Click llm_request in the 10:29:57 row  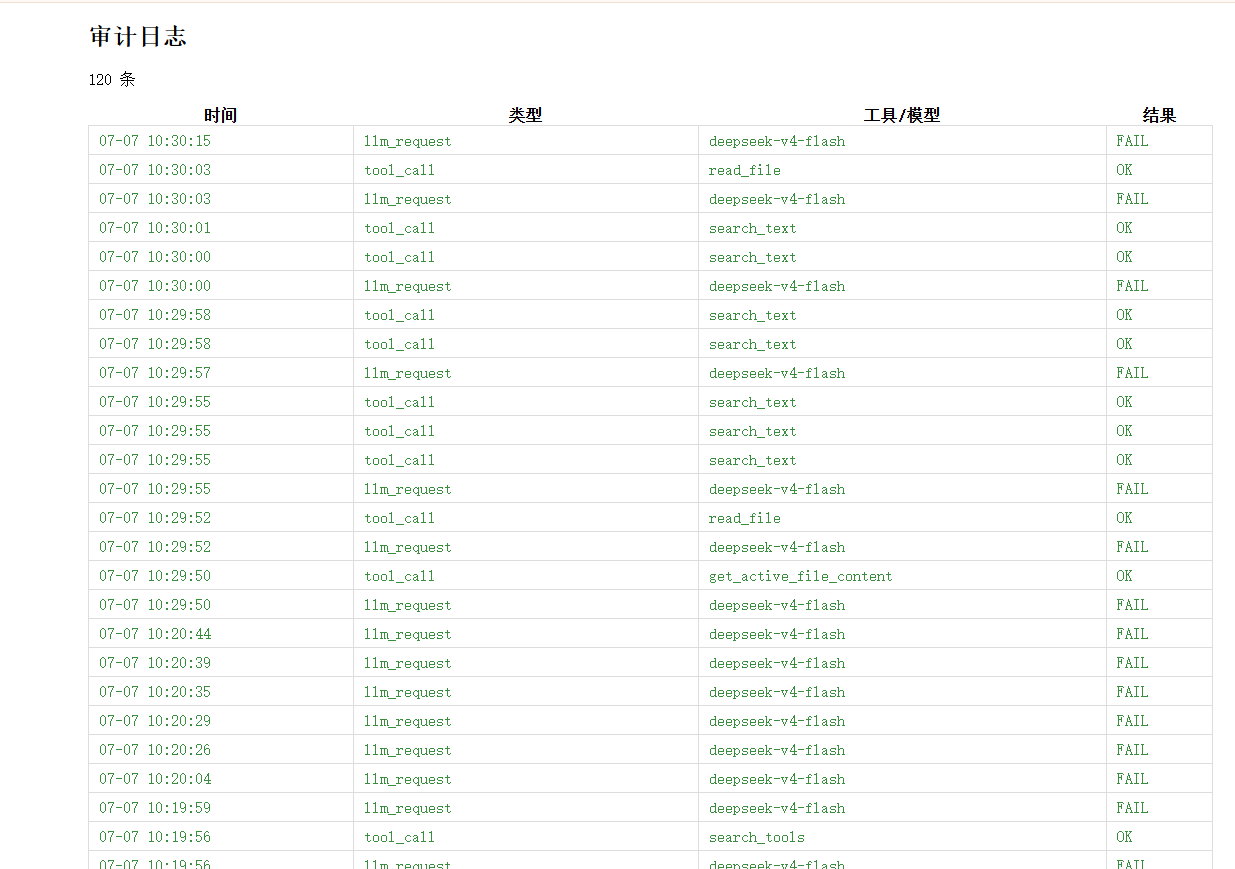click(x=408, y=373)
